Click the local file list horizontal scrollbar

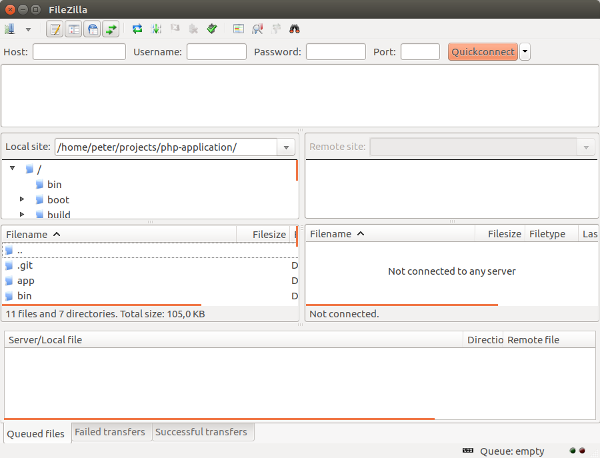click(x=101, y=305)
